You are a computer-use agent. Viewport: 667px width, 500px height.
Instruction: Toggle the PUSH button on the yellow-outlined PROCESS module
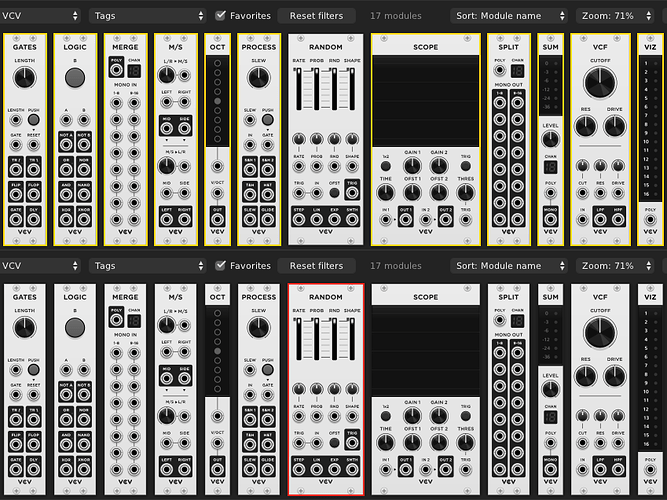[268, 120]
